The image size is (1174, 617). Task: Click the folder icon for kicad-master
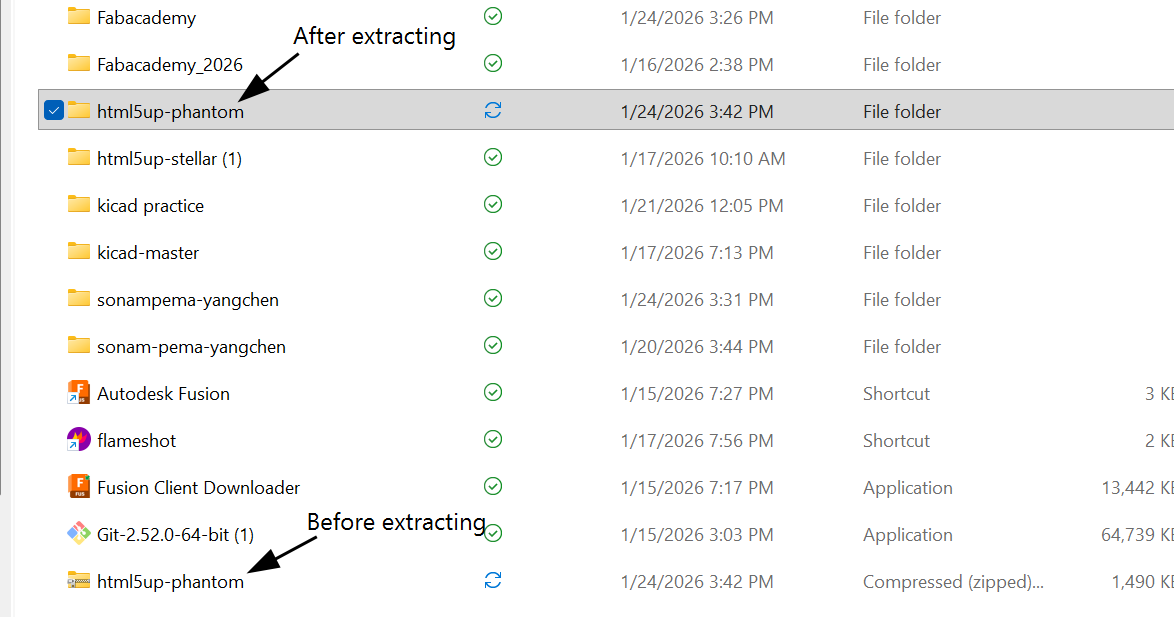click(x=79, y=252)
